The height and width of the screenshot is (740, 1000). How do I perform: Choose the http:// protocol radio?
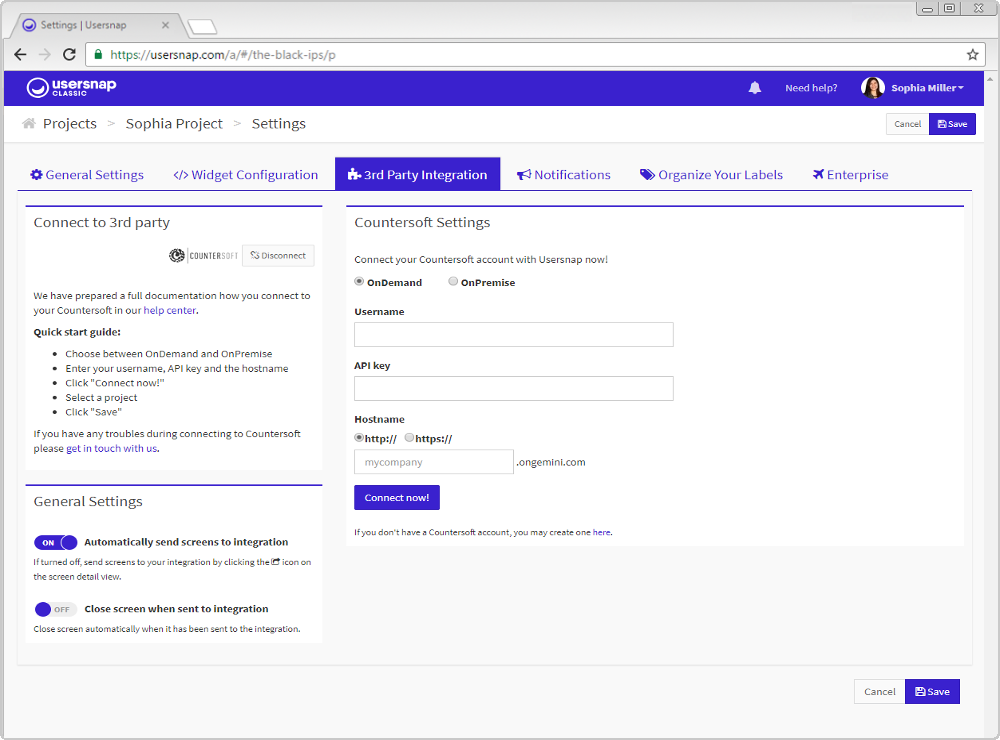tap(359, 438)
